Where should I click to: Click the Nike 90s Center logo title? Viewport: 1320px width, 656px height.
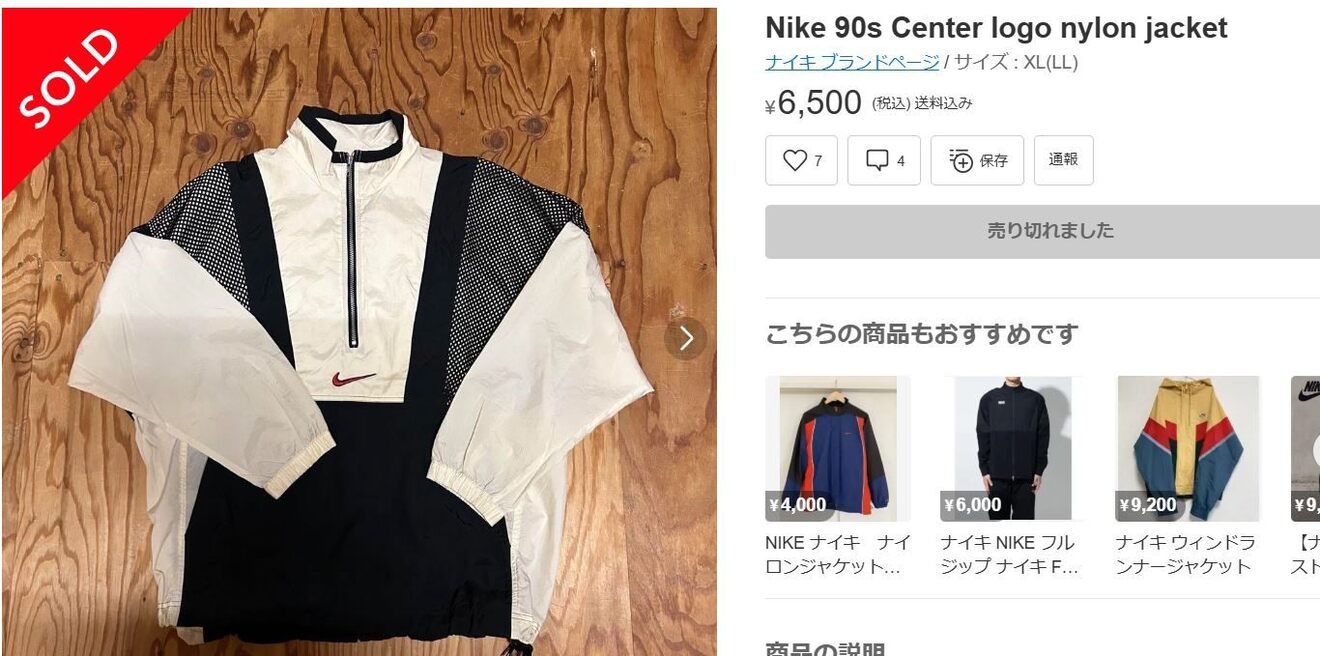pyautogui.click(x=996, y=28)
